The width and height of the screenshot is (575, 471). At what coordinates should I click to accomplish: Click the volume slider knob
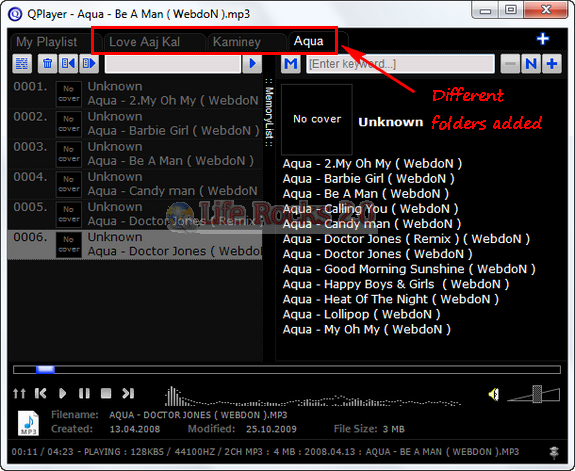537,394
